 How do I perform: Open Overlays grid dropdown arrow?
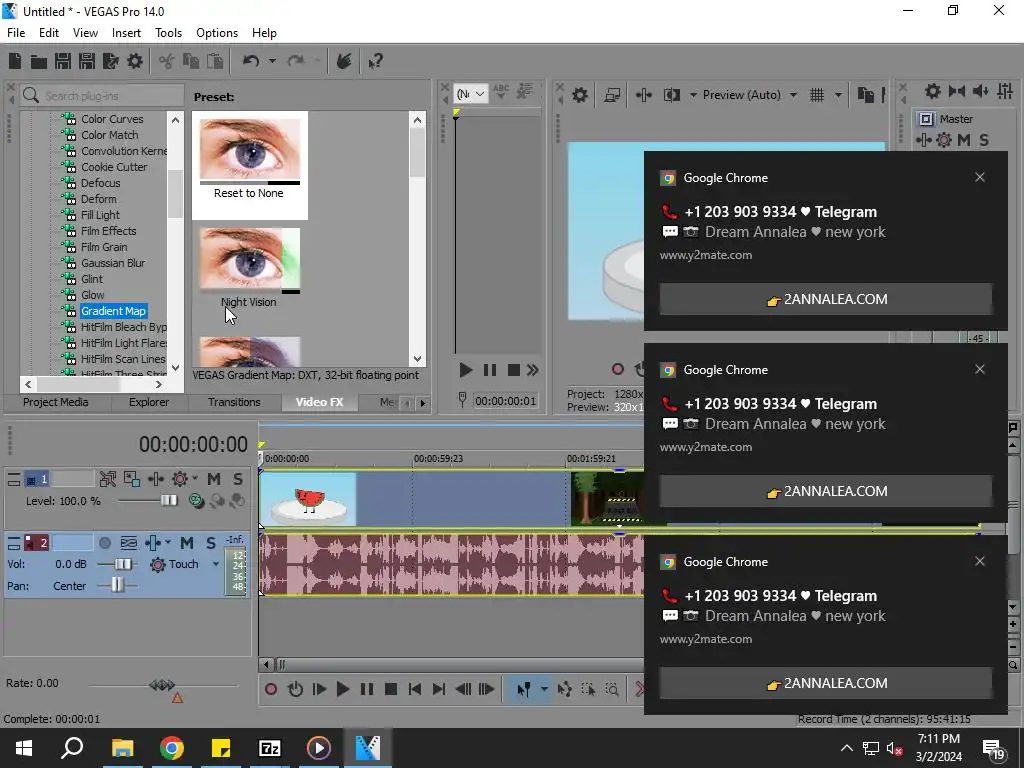(x=838, y=95)
